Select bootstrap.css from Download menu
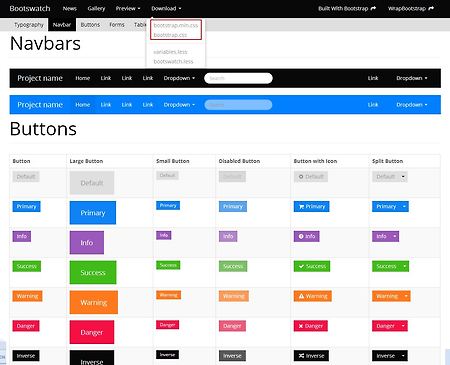The image size is (450, 365). click(170, 35)
